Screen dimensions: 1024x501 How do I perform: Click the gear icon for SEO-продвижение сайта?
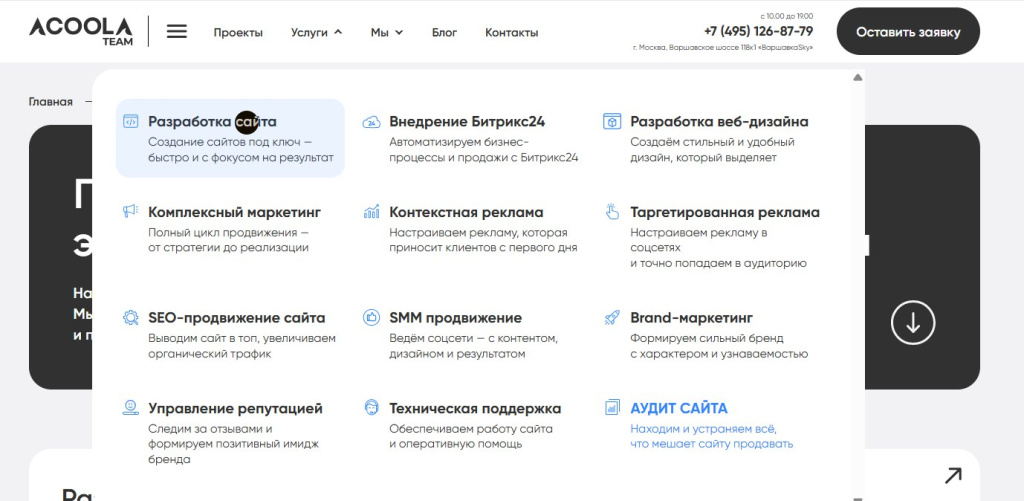(131, 317)
